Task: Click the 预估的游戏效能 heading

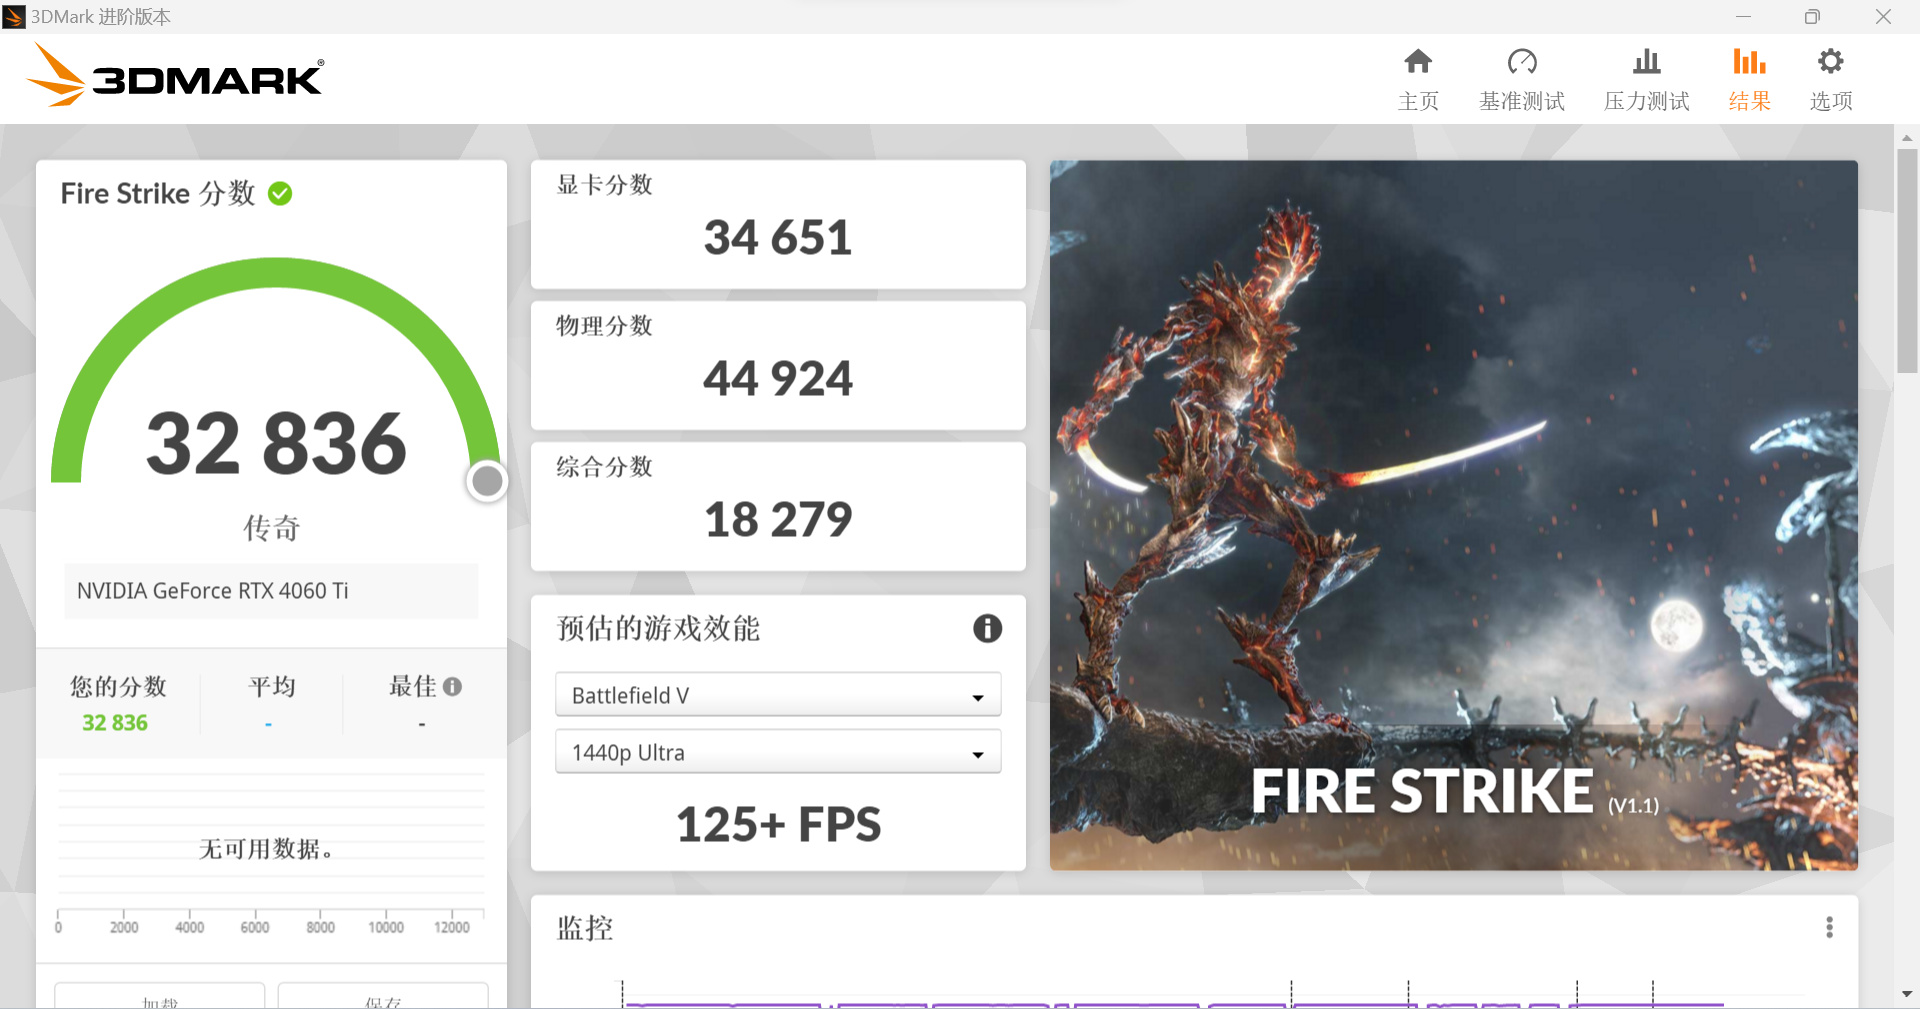Action: coord(658,628)
